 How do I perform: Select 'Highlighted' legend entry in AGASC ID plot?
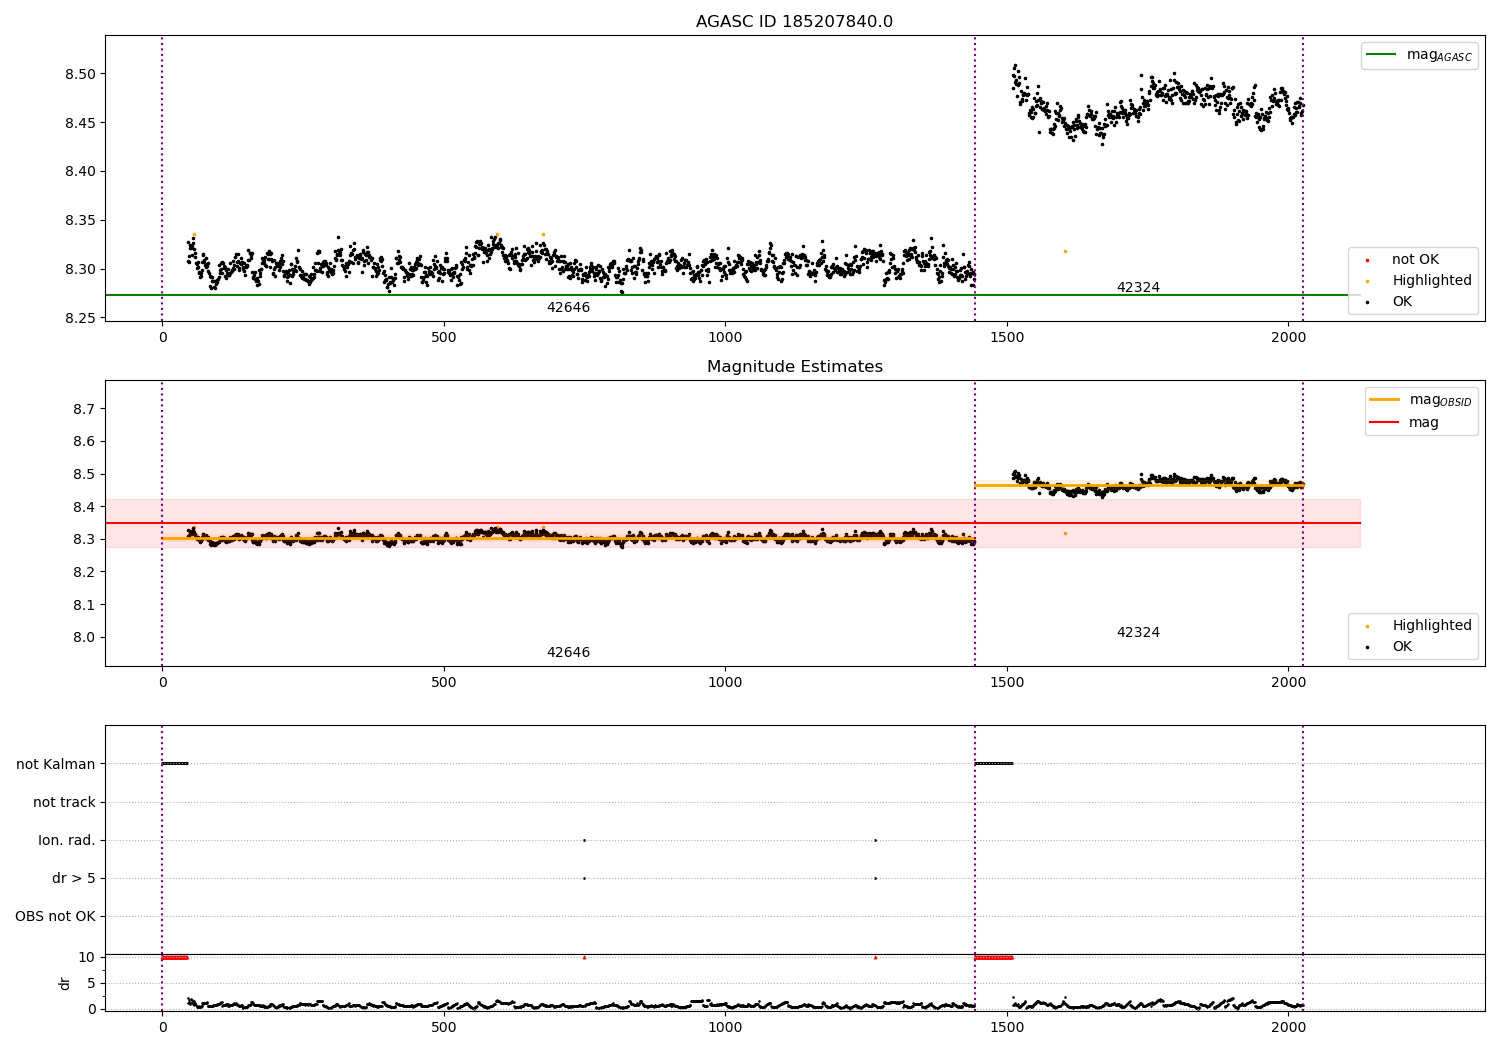(x=1419, y=281)
